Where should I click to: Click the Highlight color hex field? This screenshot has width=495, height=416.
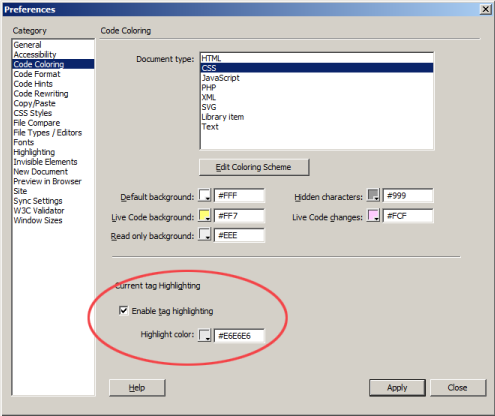[239, 335]
